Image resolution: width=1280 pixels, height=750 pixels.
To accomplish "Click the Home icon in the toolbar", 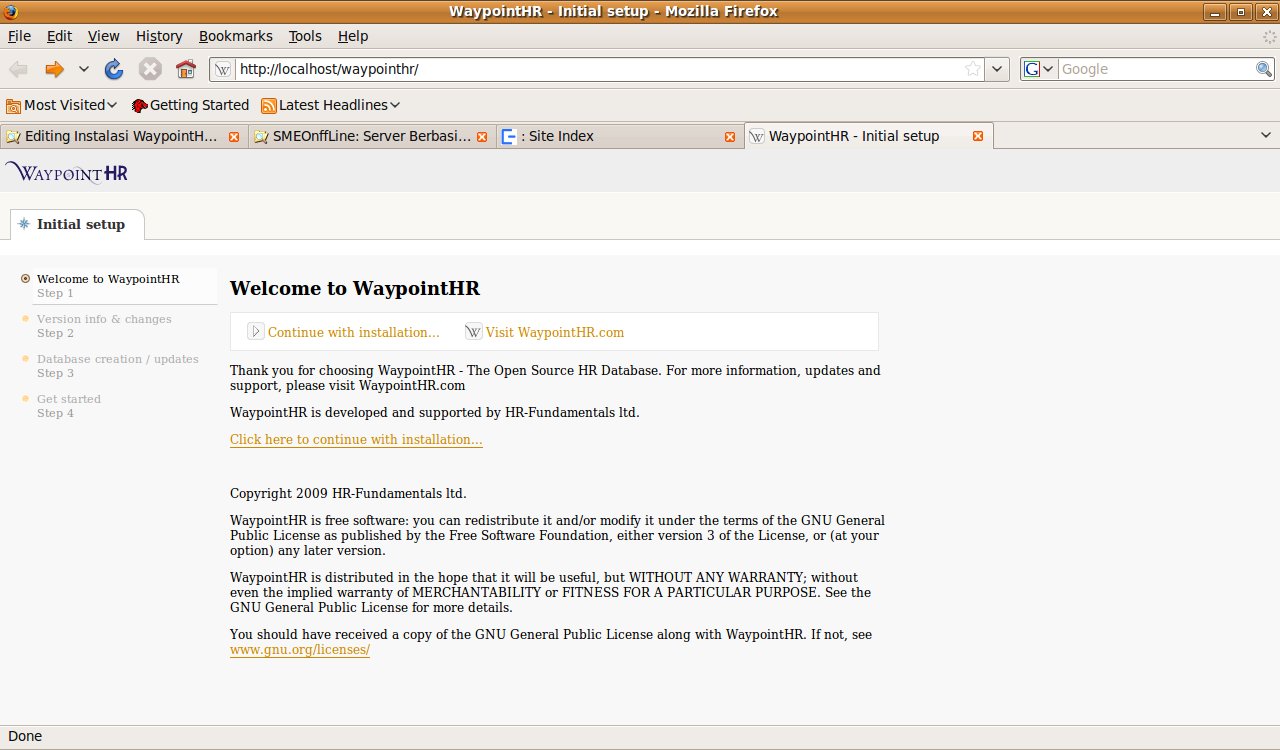I will pos(185,69).
